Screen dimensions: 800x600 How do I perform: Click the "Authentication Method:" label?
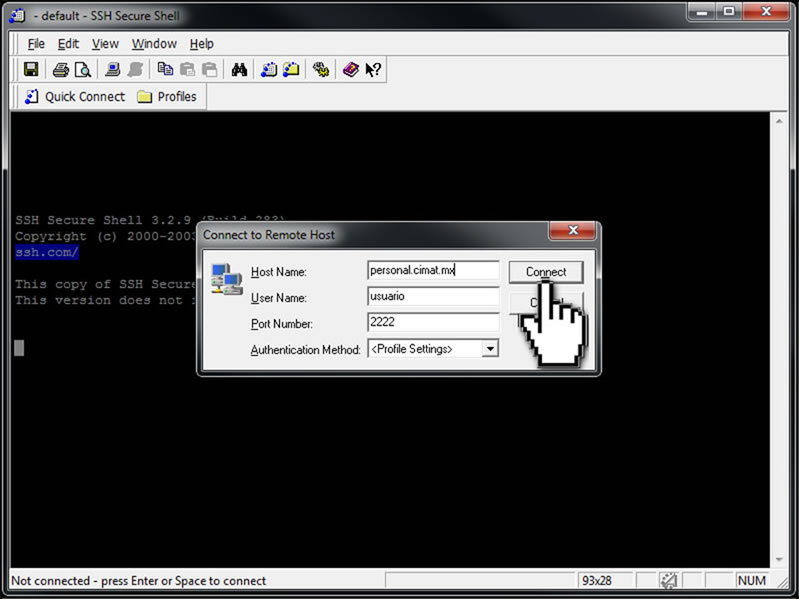pos(306,350)
